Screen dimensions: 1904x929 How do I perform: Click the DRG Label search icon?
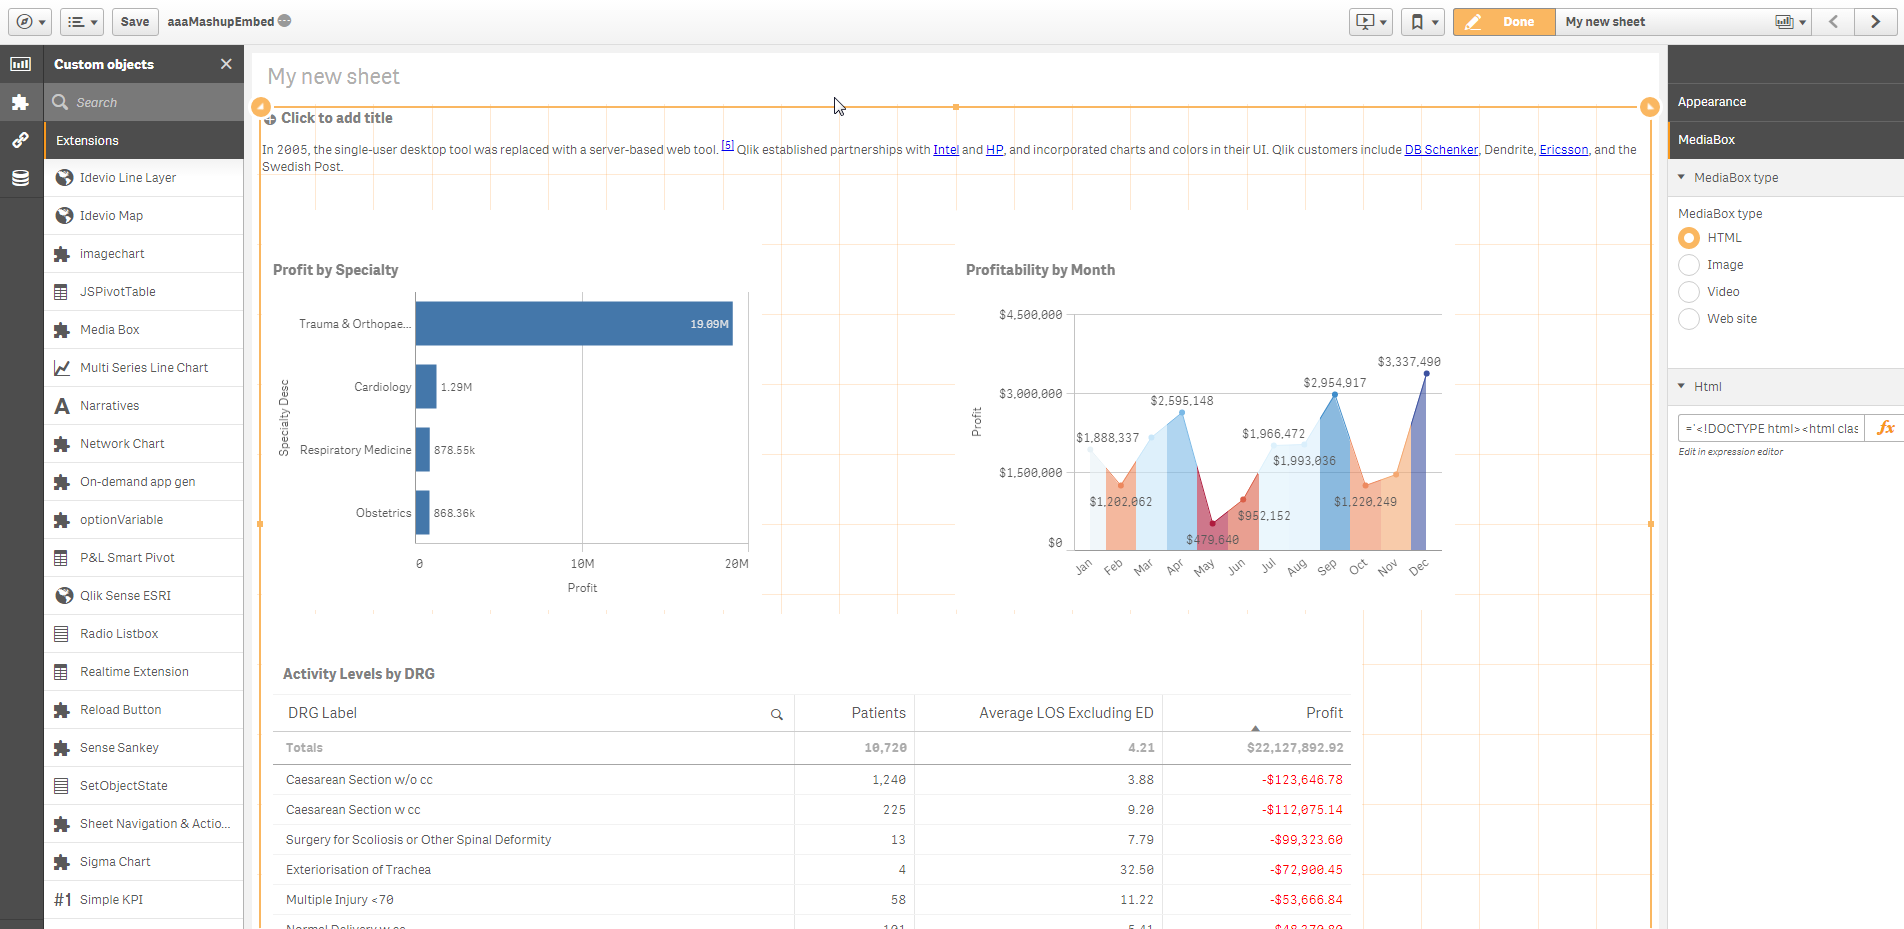point(776,714)
